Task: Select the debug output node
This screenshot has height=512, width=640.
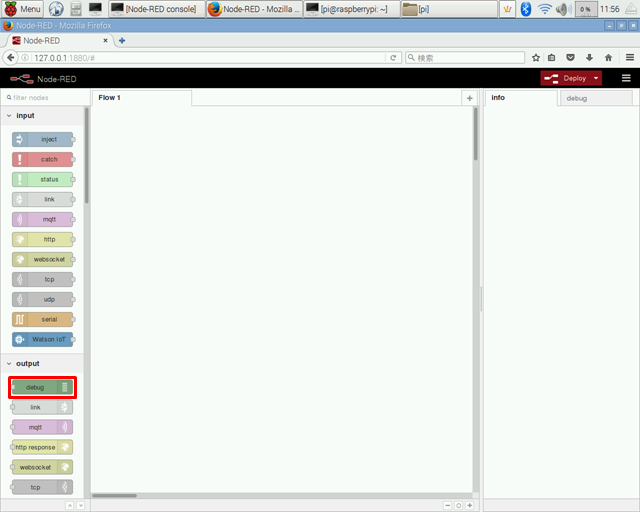Action: [42, 387]
